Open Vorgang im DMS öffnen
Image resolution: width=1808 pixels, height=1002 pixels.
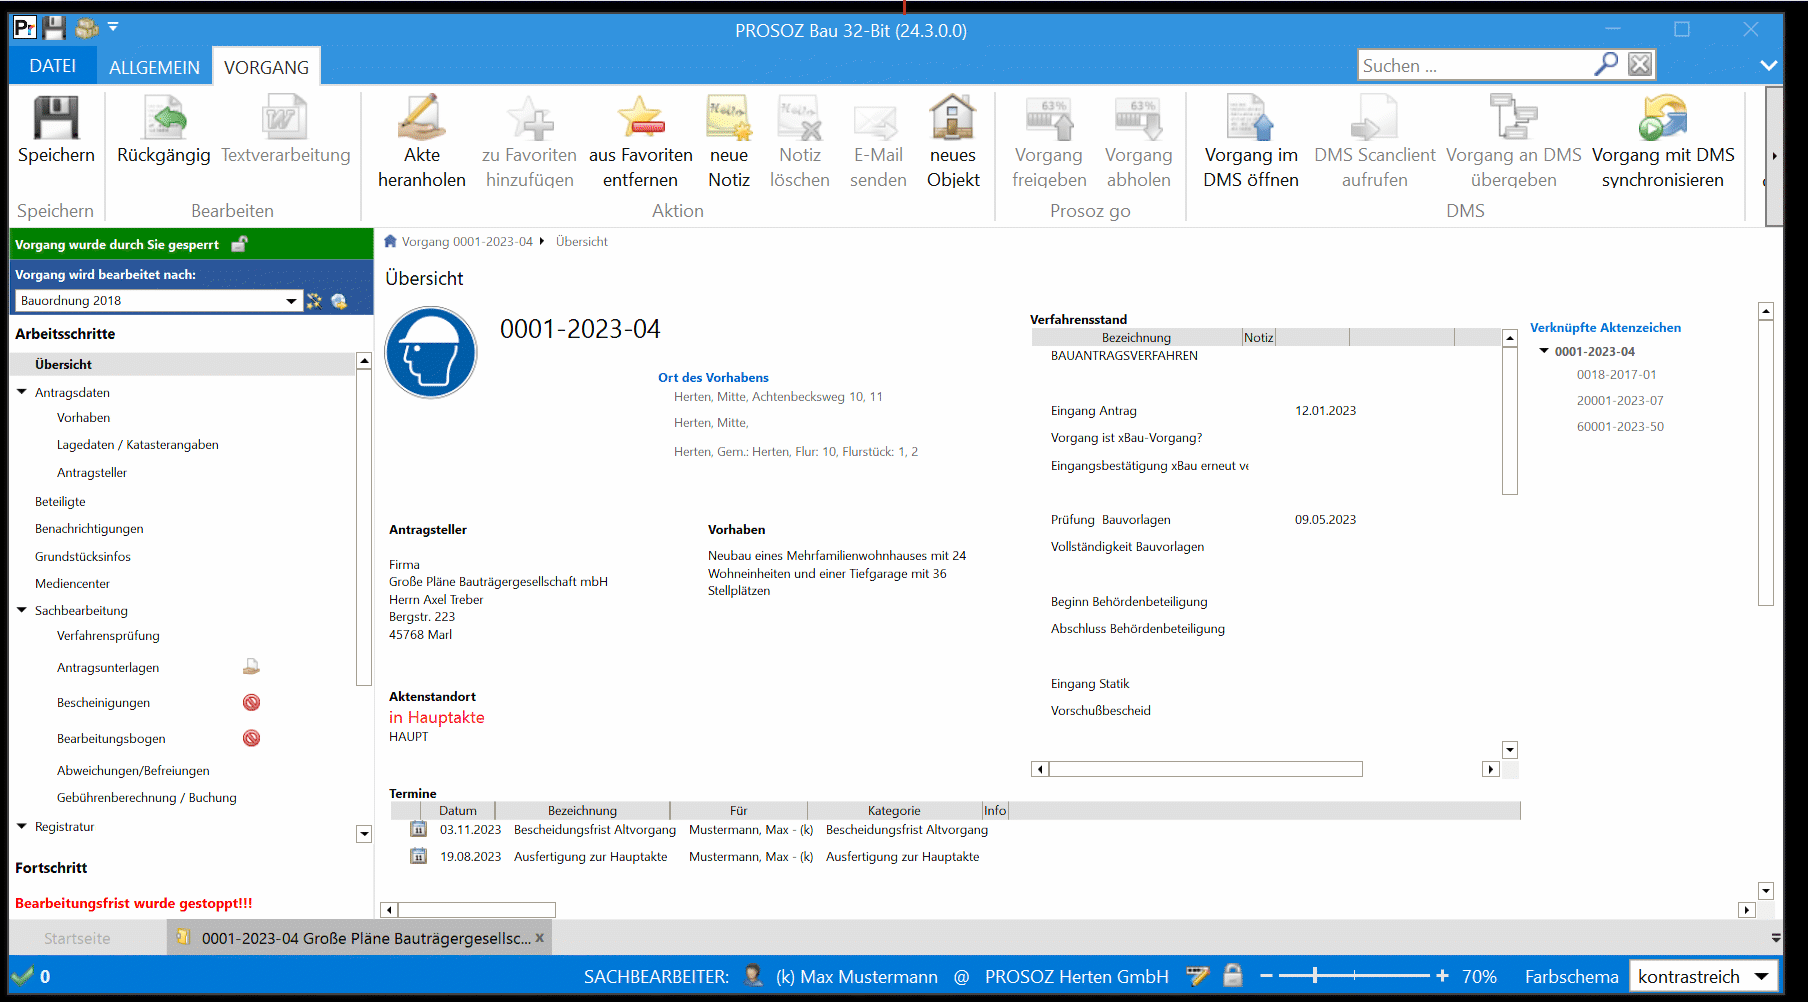pyautogui.click(x=1250, y=118)
